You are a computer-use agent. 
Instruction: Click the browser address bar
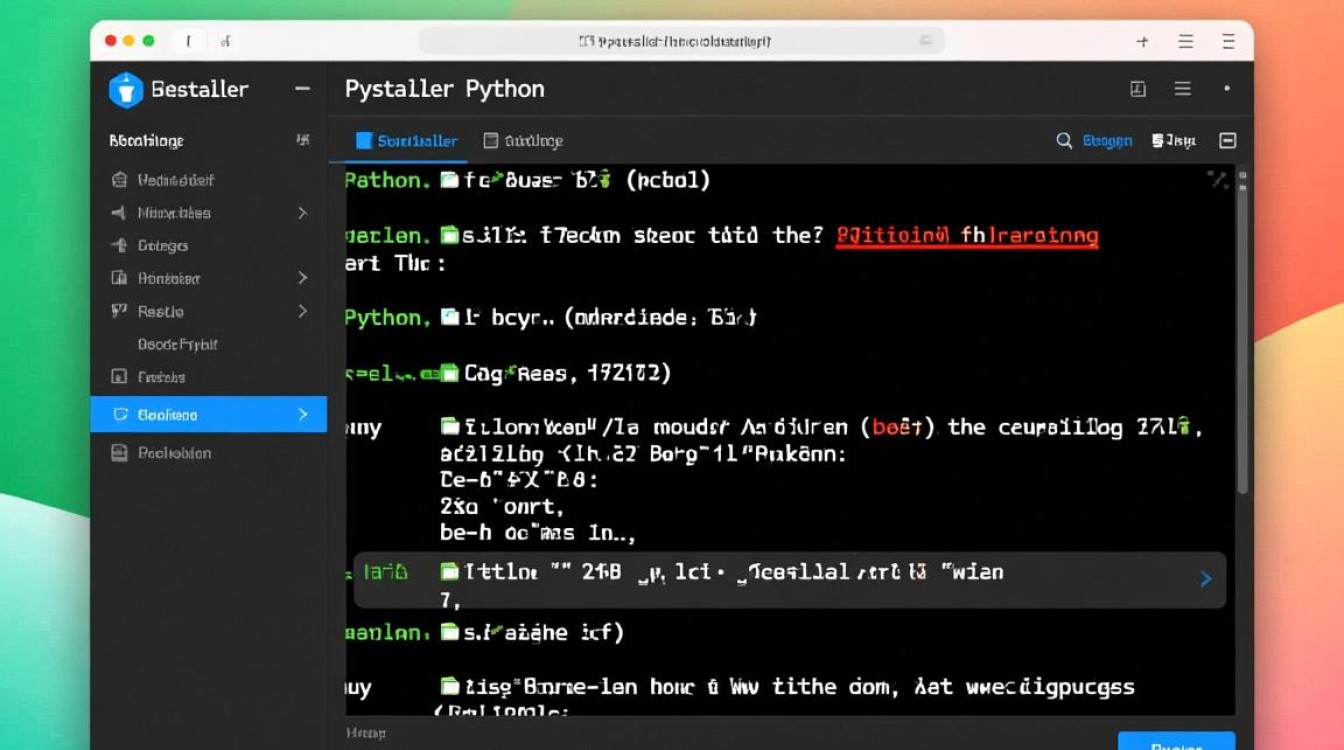click(x=681, y=42)
